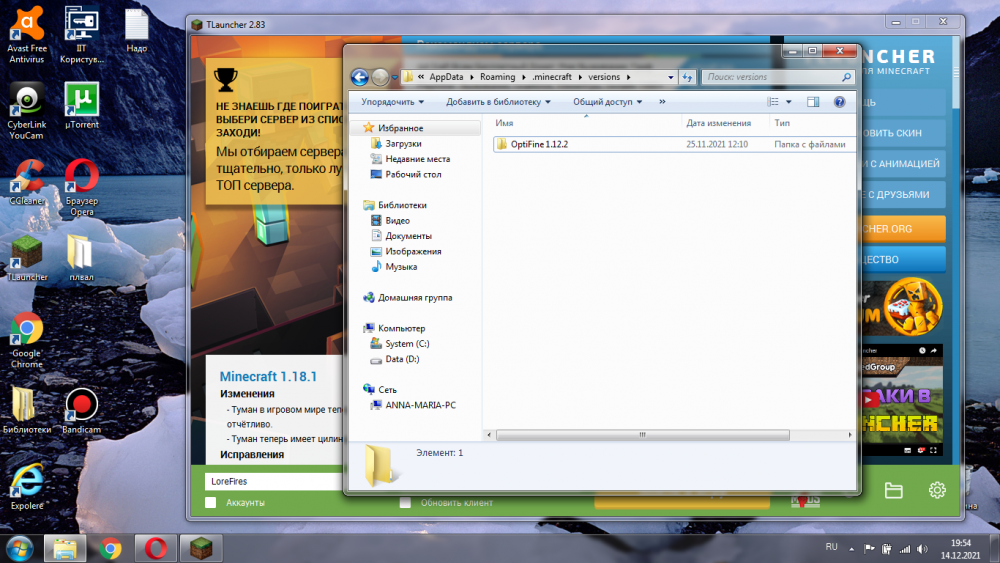Open Windows Start menu orb
1000x563 pixels.
tap(19, 548)
